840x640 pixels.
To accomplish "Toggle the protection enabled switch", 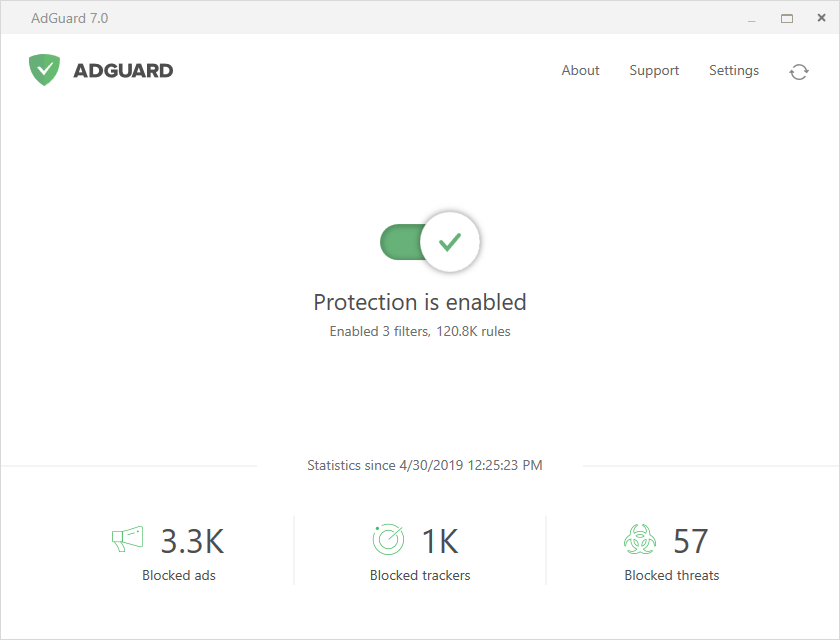I will [x=430, y=242].
